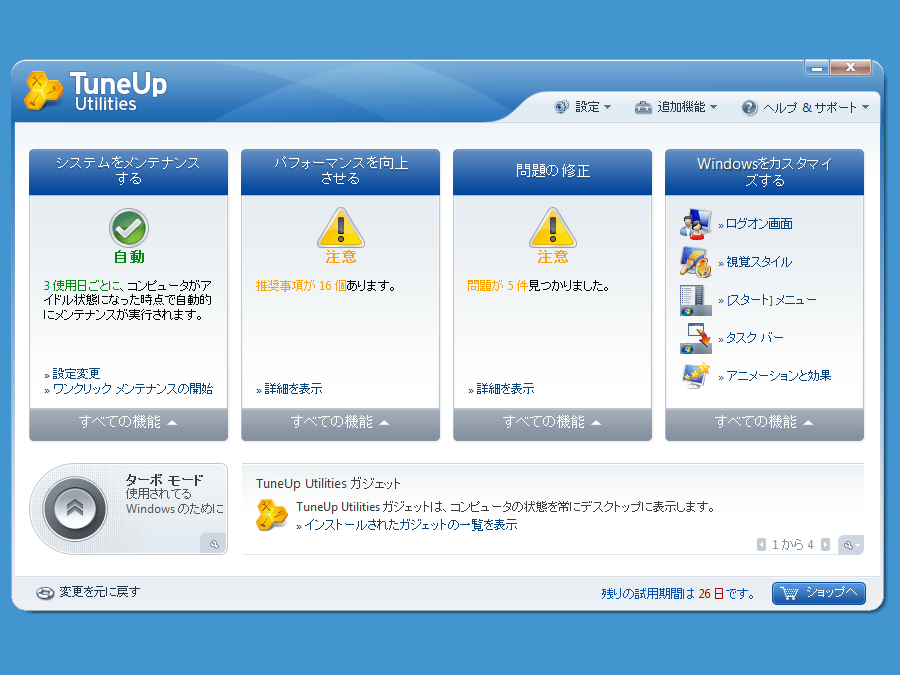Click the [スタート] メニュー icon
The image size is (900, 675).
[x=695, y=300]
